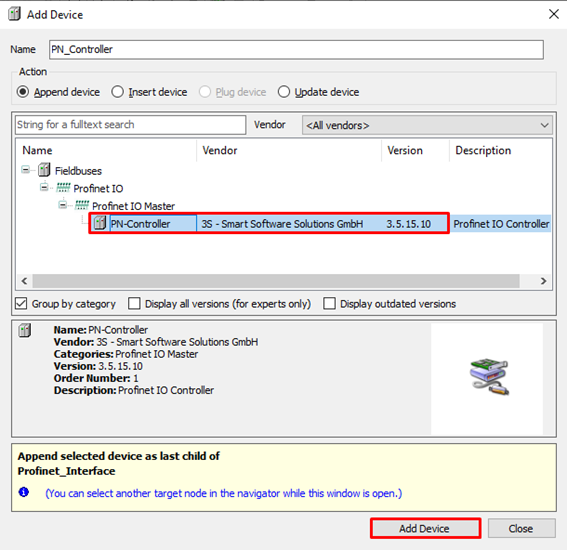Open the All vendors dropdown
The height and width of the screenshot is (550, 567).
point(427,125)
